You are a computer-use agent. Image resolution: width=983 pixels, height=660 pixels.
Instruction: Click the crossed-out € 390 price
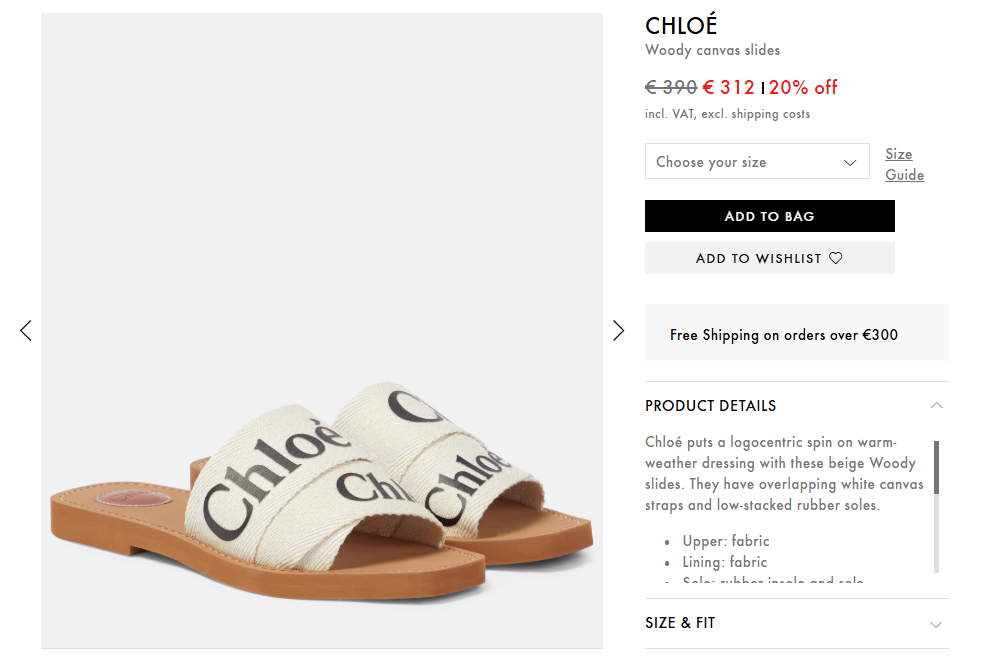(671, 87)
